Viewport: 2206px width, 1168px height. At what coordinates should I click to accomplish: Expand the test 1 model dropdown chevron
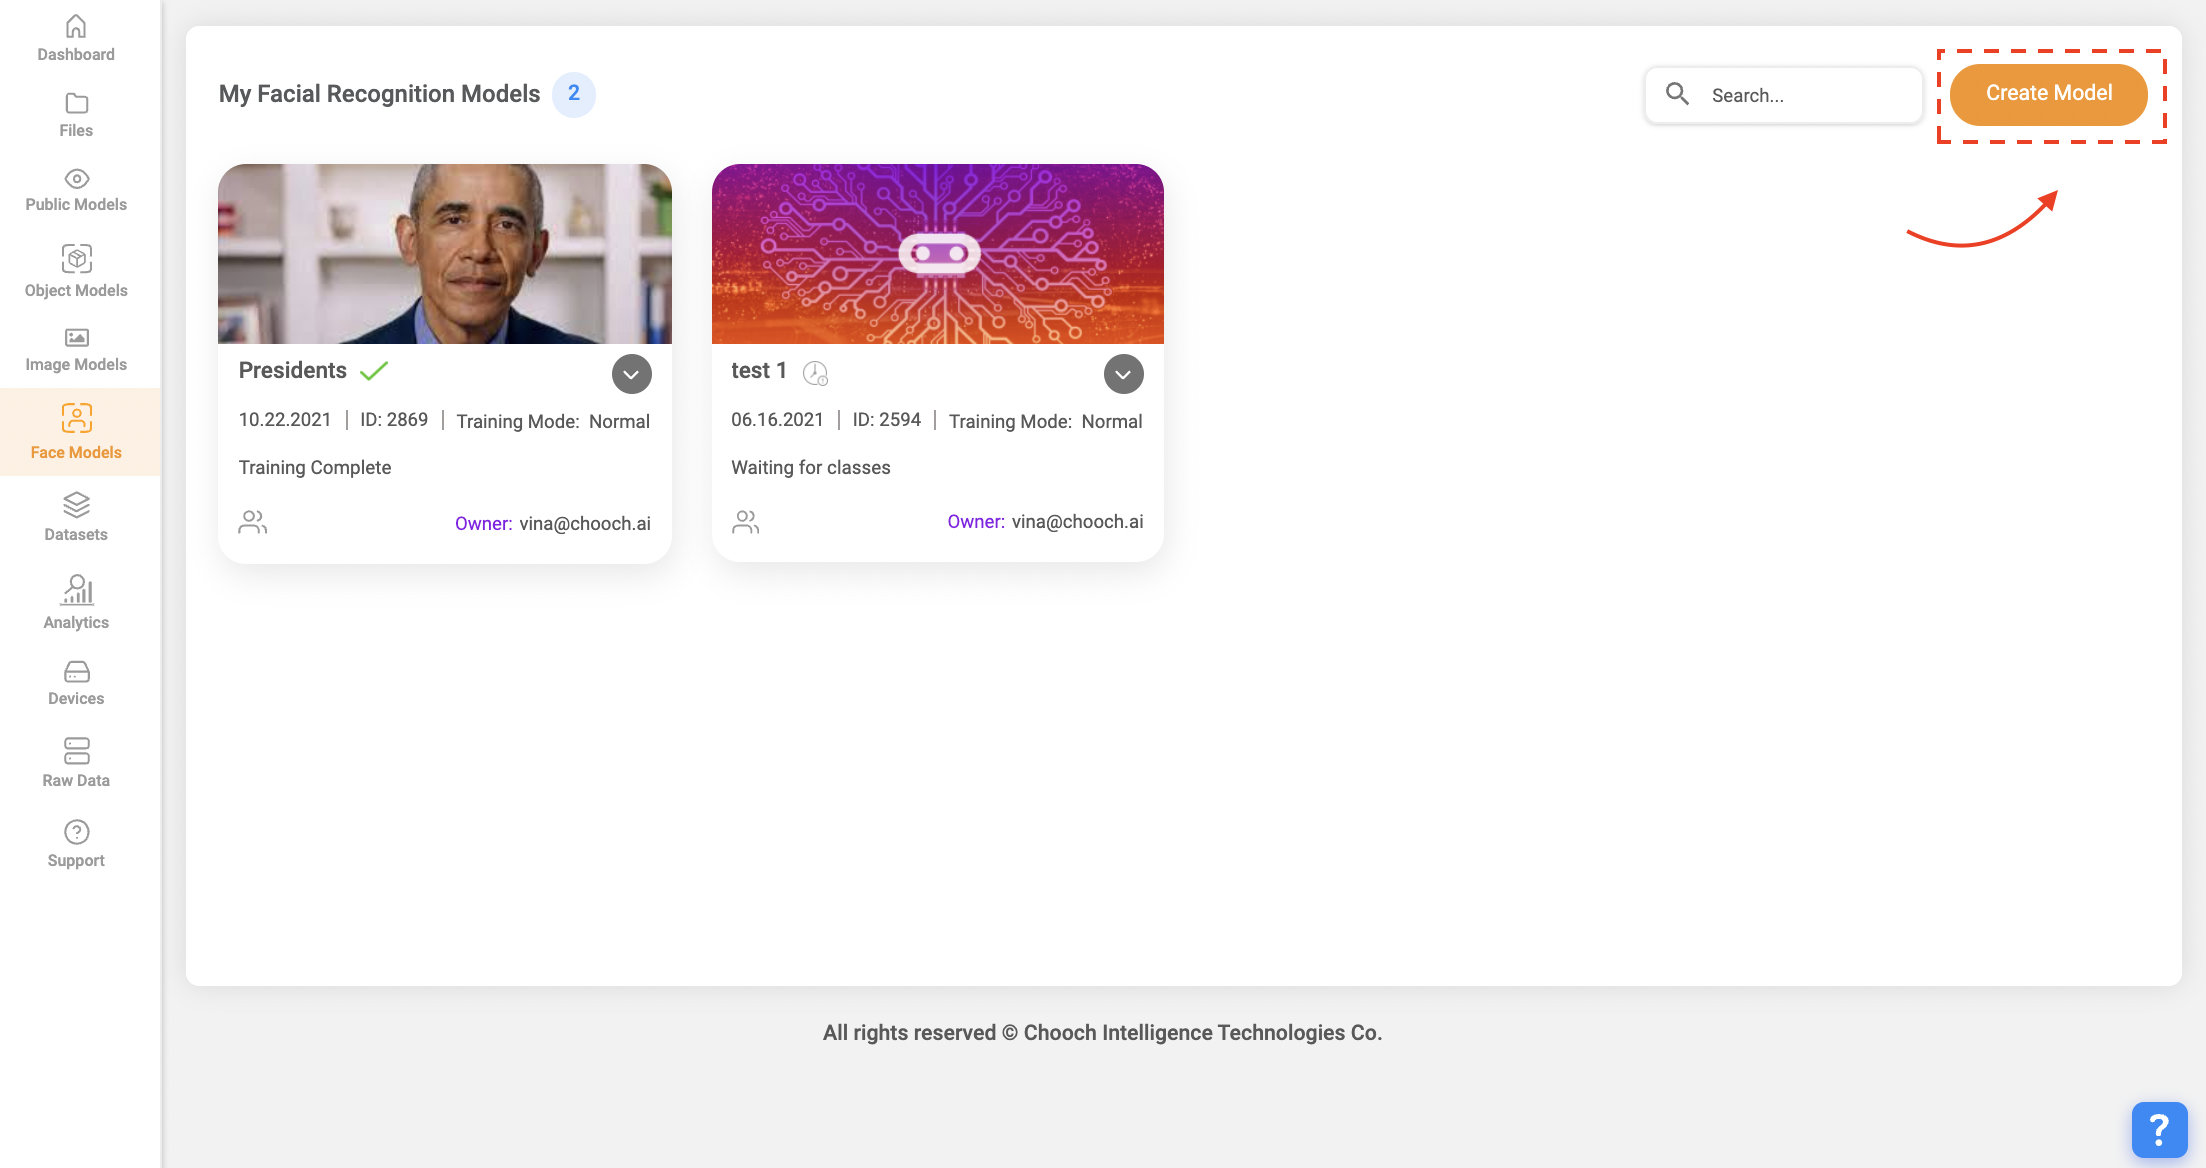[1123, 374]
